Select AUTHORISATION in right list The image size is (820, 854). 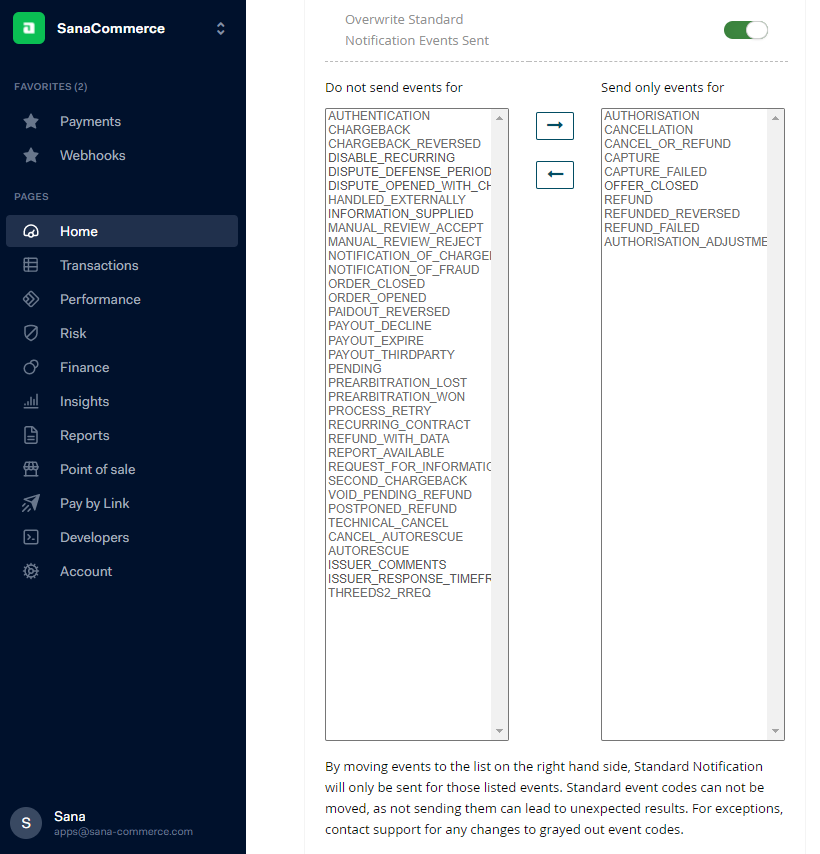click(x=651, y=115)
